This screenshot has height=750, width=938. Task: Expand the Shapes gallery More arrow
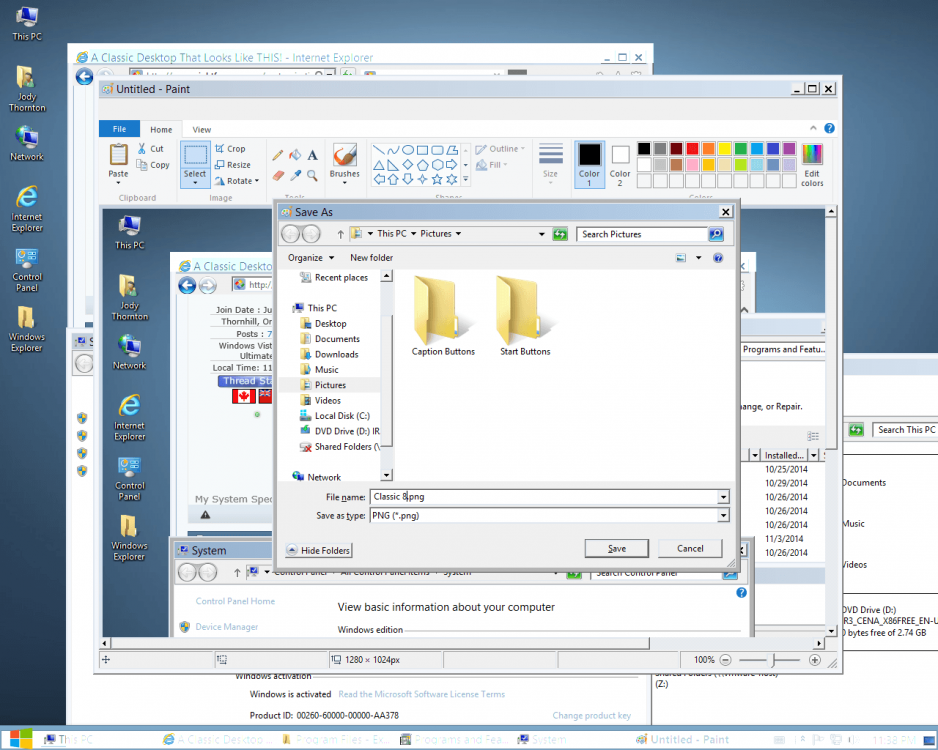pyautogui.click(x=466, y=179)
